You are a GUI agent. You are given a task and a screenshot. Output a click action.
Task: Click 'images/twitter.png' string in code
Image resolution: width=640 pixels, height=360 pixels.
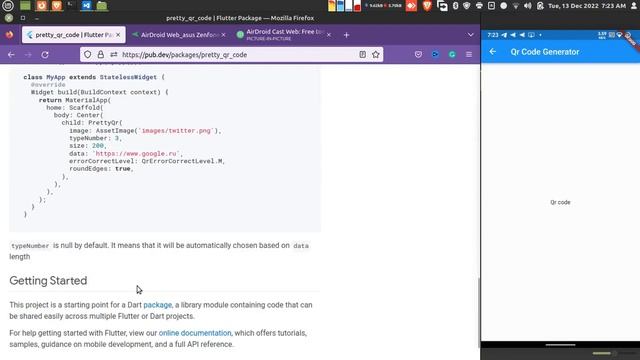[176, 131]
